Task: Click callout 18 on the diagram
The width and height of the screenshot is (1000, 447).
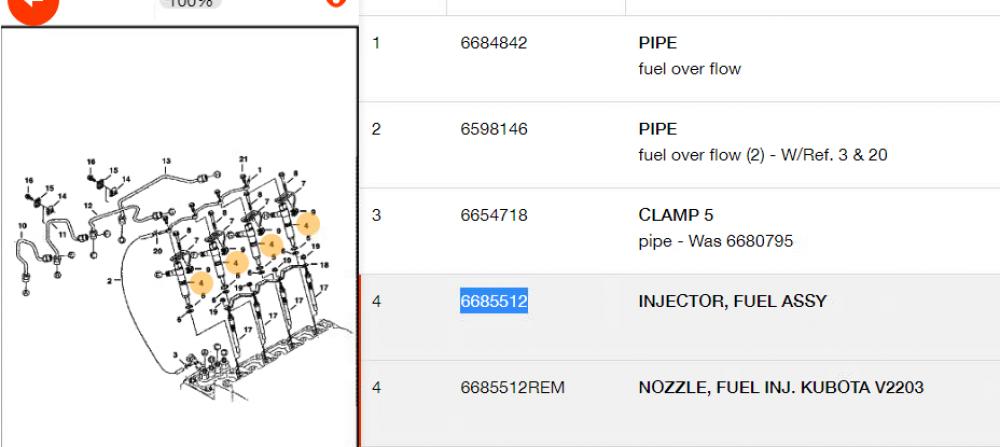Action: click(x=324, y=265)
